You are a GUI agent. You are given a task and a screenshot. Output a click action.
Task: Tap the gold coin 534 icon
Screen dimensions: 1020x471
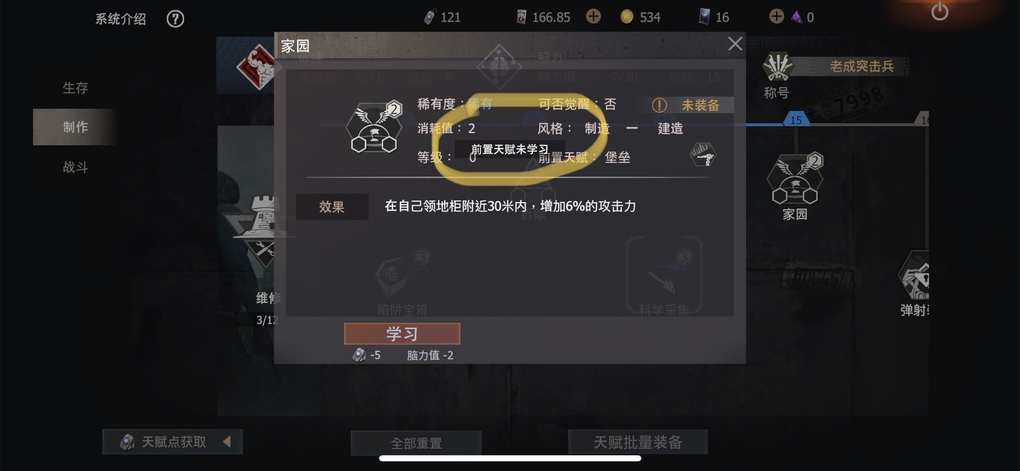[626, 18]
